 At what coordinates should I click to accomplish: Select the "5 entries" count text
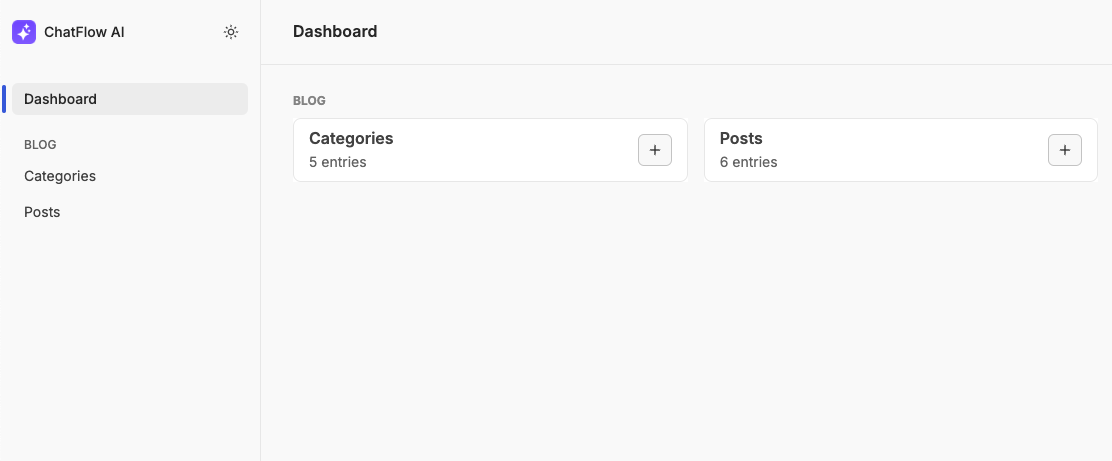click(338, 162)
